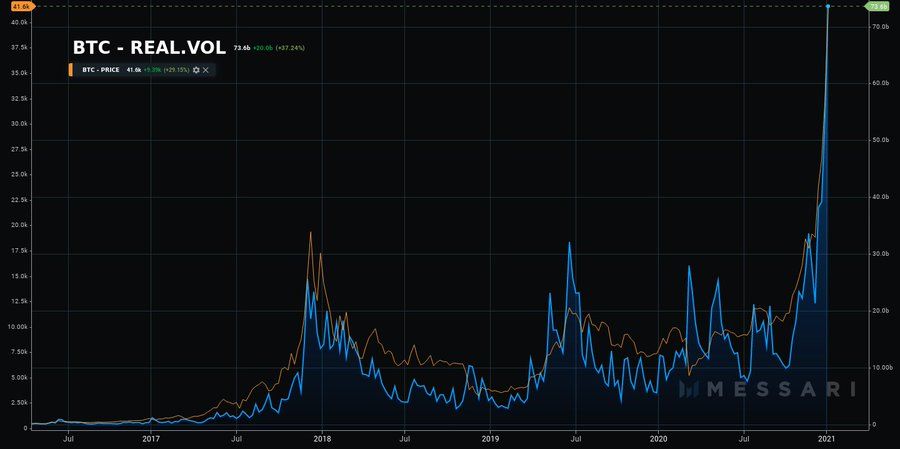Click the 10.0k left price axis label
The image size is (900, 449).
click(18, 327)
